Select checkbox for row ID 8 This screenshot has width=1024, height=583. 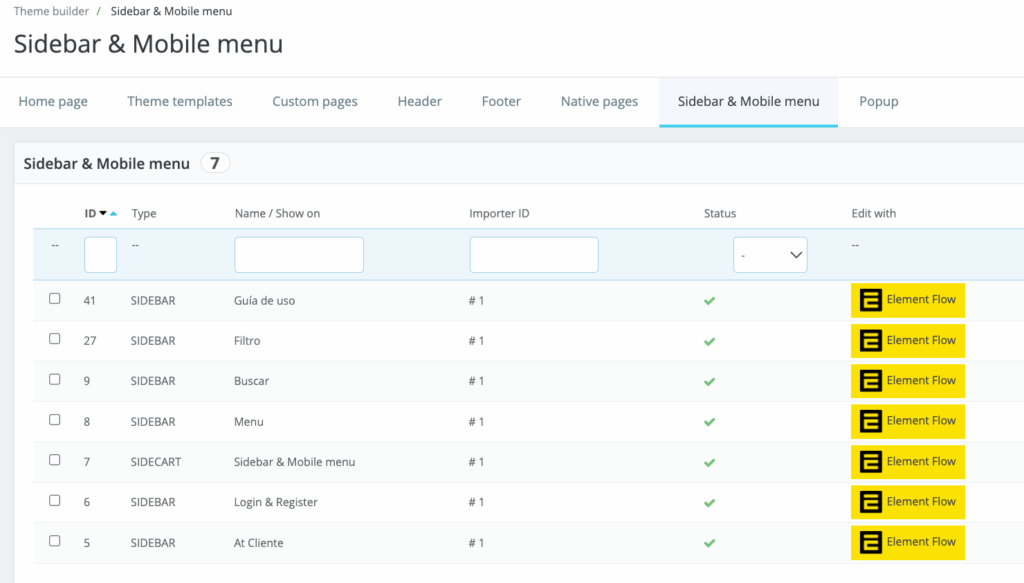pyautogui.click(x=55, y=420)
